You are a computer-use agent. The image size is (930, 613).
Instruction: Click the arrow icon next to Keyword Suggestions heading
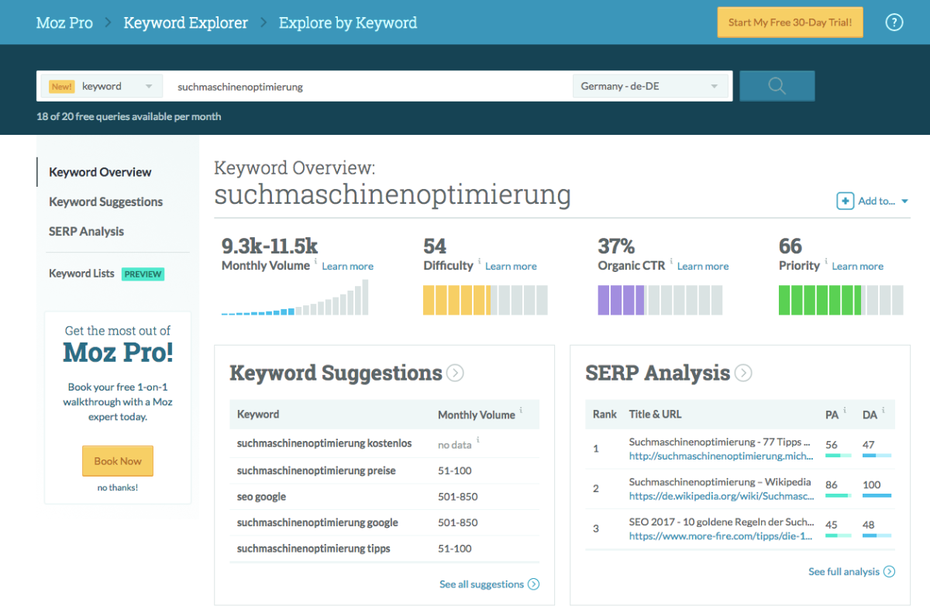(455, 373)
